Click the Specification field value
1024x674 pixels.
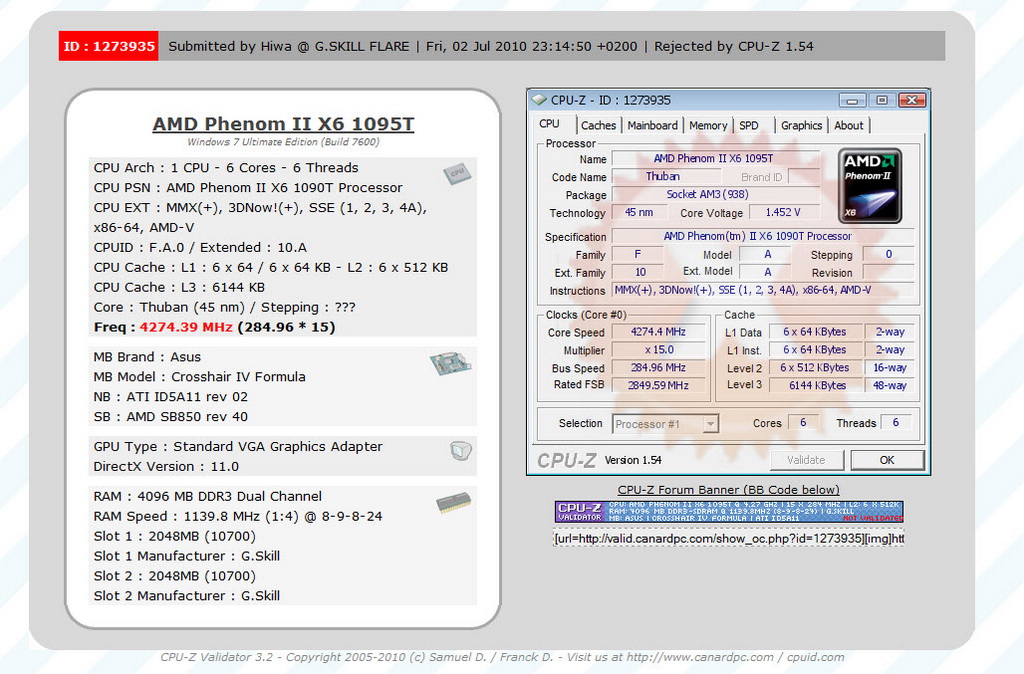pyautogui.click(x=762, y=236)
